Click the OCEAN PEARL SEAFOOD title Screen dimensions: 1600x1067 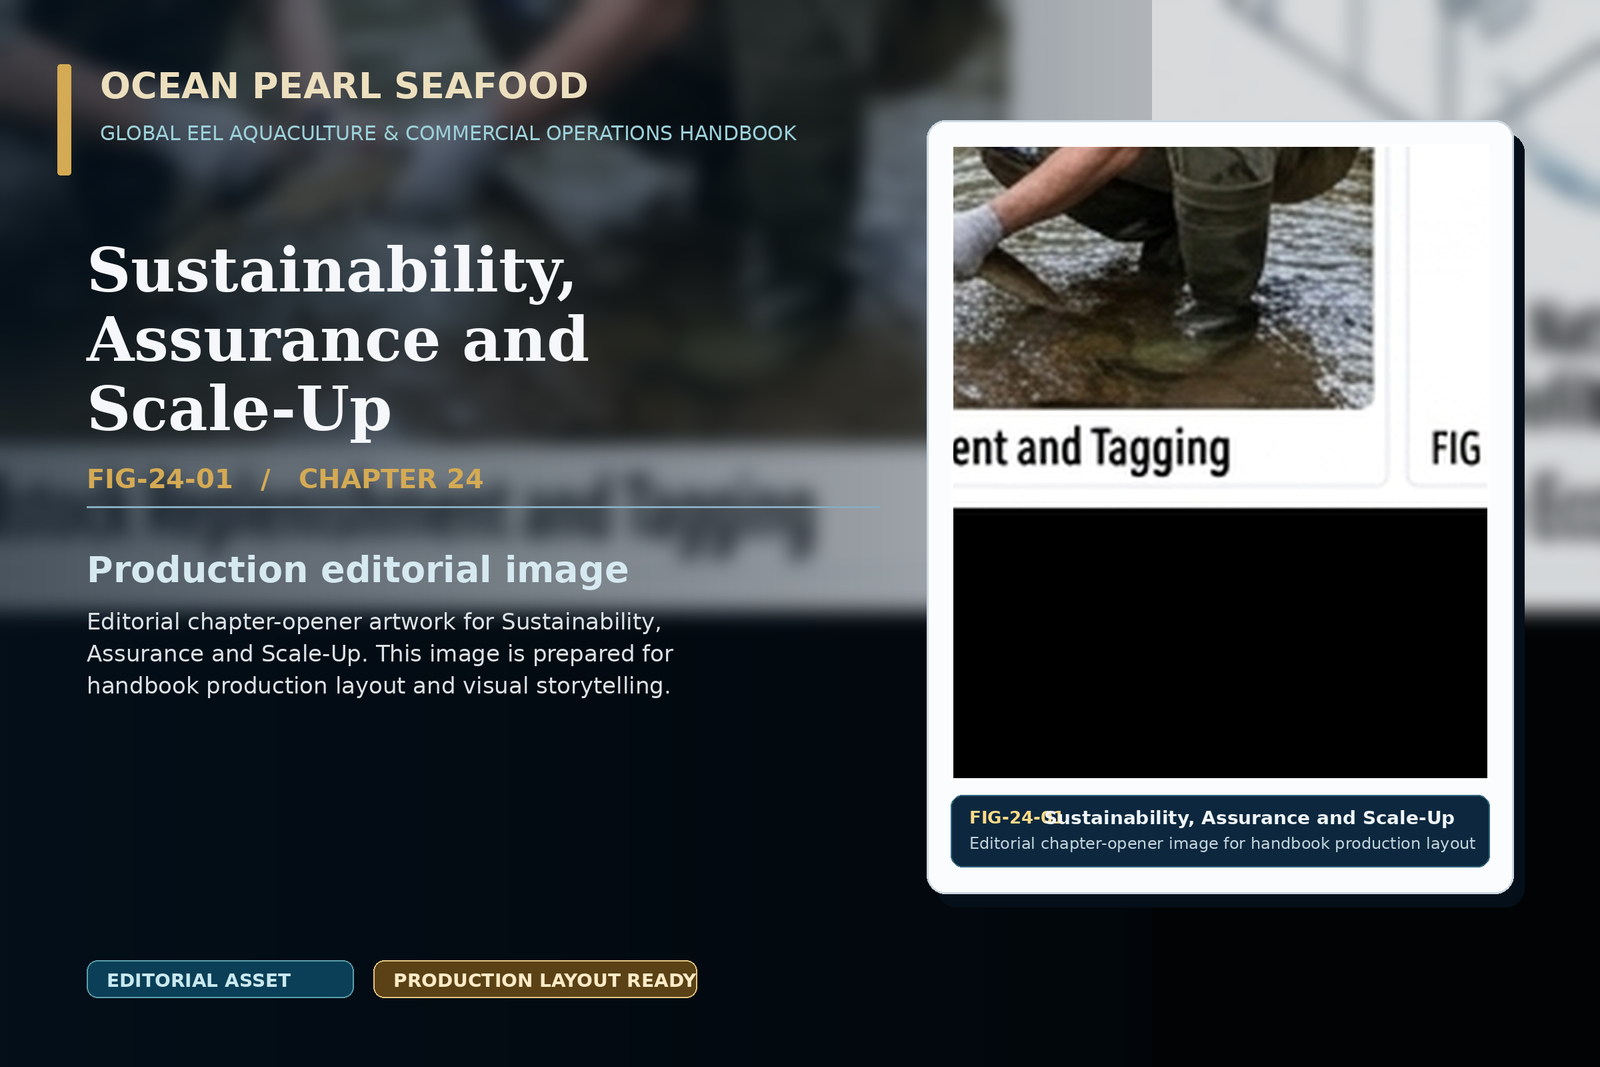click(x=344, y=86)
